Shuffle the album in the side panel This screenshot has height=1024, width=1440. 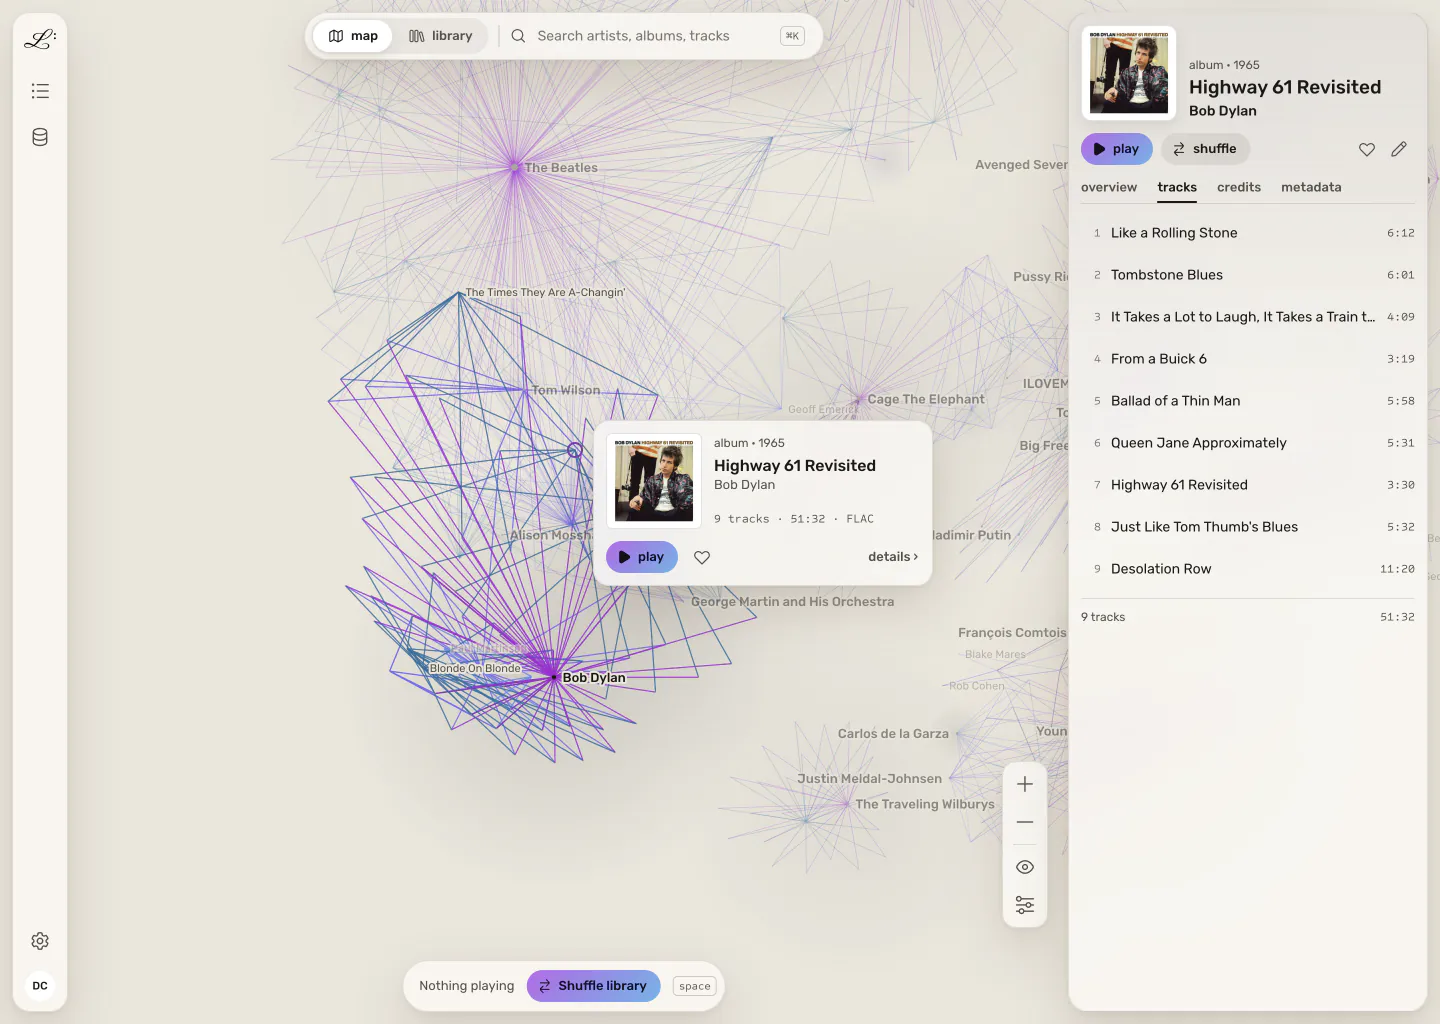1205,149
